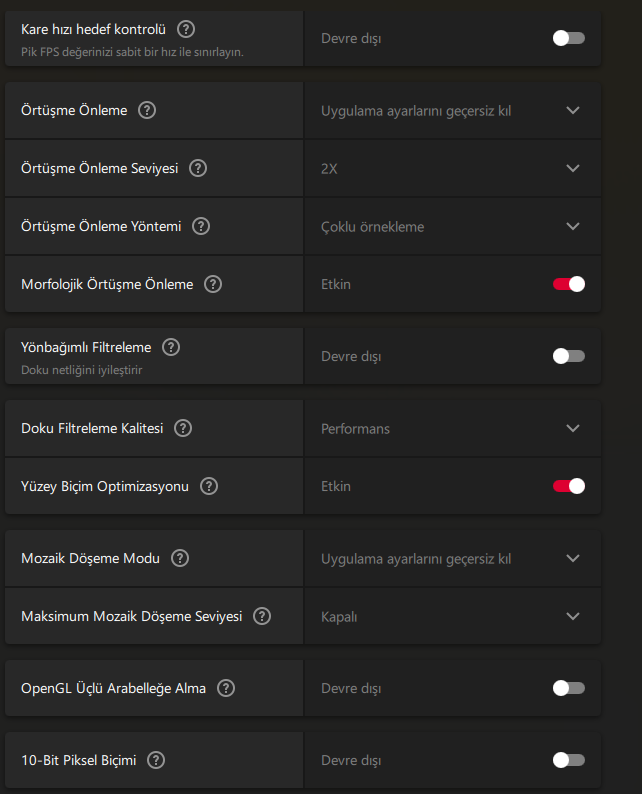The height and width of the screenshot is (794, 642).
Task: Toggle off Yüzey Biçim Optimizasyonu
Action: pos(568,486)
